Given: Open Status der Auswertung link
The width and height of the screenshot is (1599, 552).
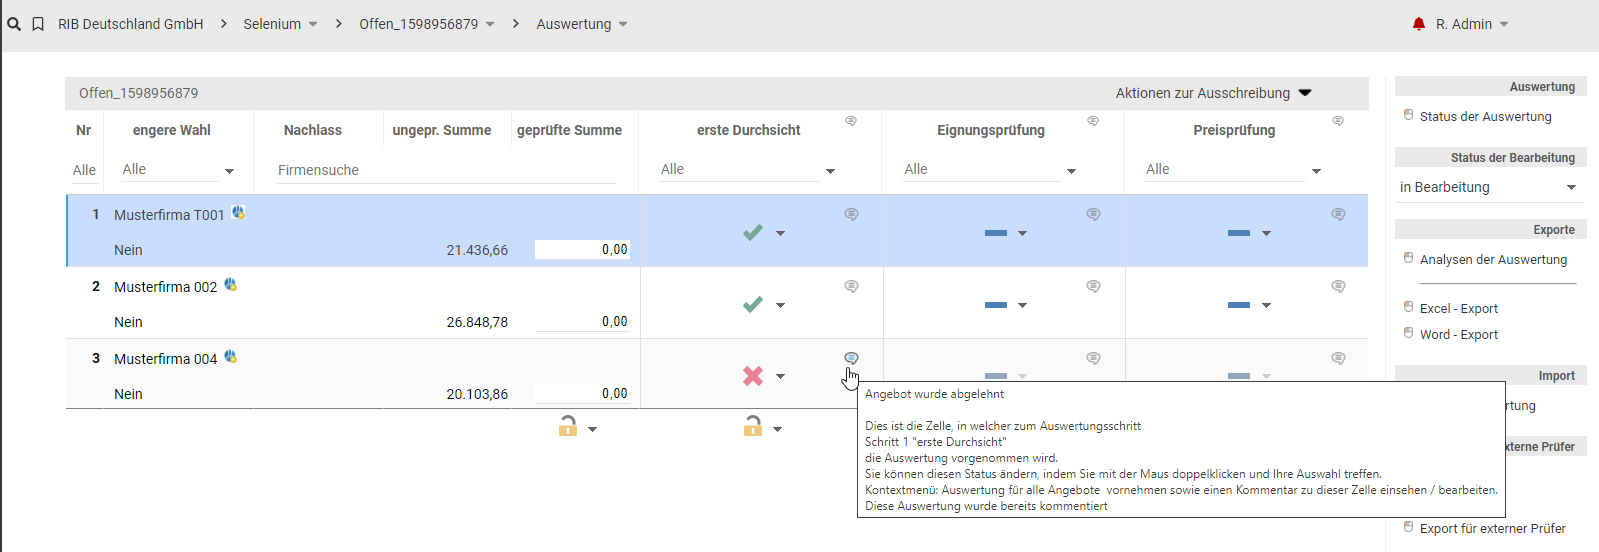Looking at the screenshot, I should click(x=1485, y=117).
